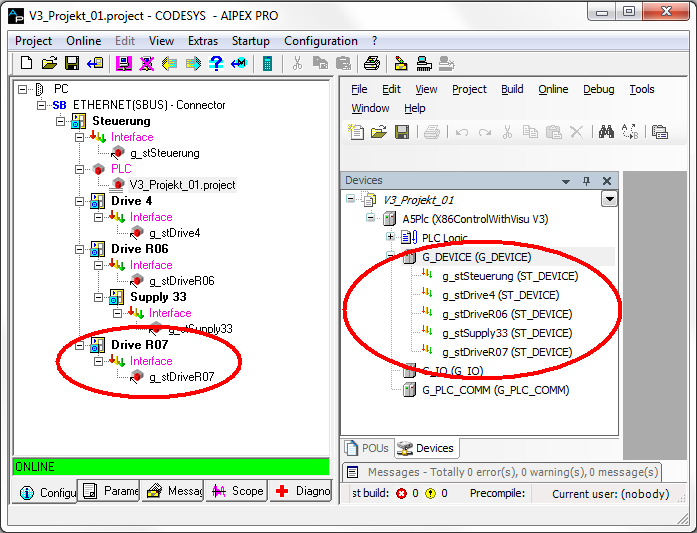Click the magenta login/online toolbar icon
697x533 pixels.
(x=124, y=64)
